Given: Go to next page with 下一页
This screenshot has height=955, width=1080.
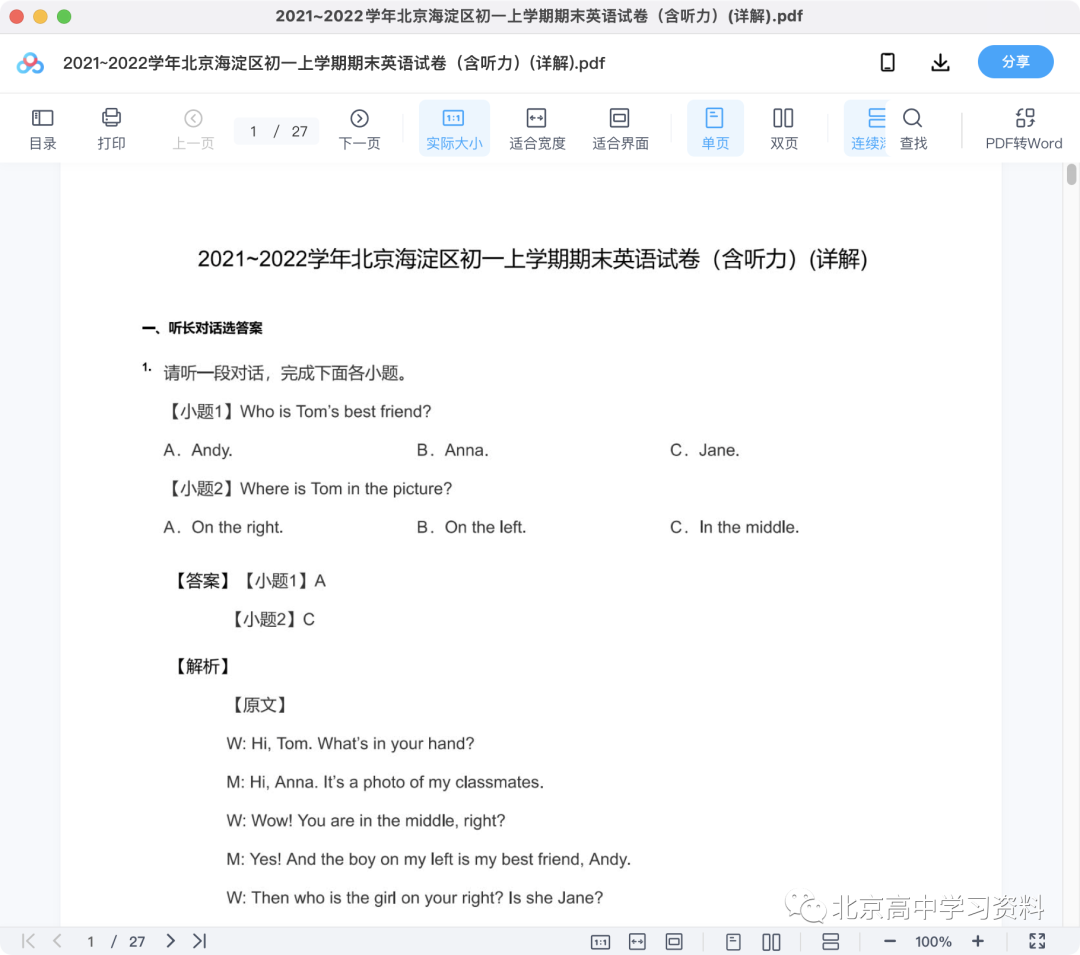Looking at the screenshot, I should [359, 129].
